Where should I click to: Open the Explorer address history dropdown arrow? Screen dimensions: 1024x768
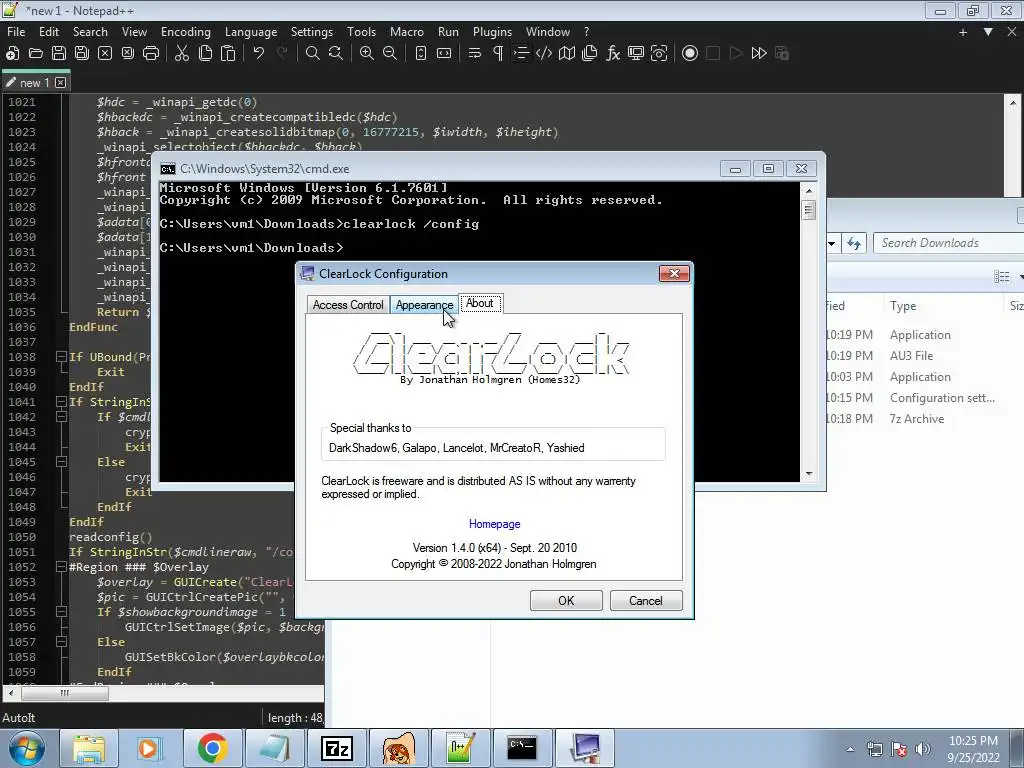point(831,243)
